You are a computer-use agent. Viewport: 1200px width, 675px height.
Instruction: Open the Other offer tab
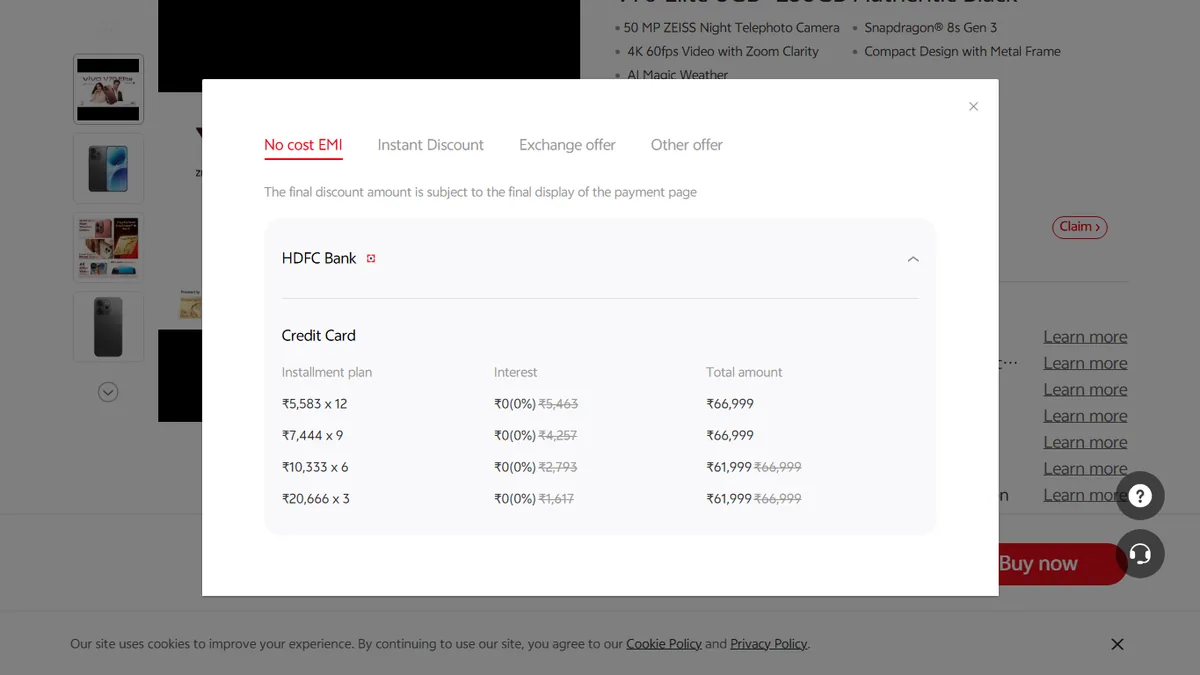686,145
